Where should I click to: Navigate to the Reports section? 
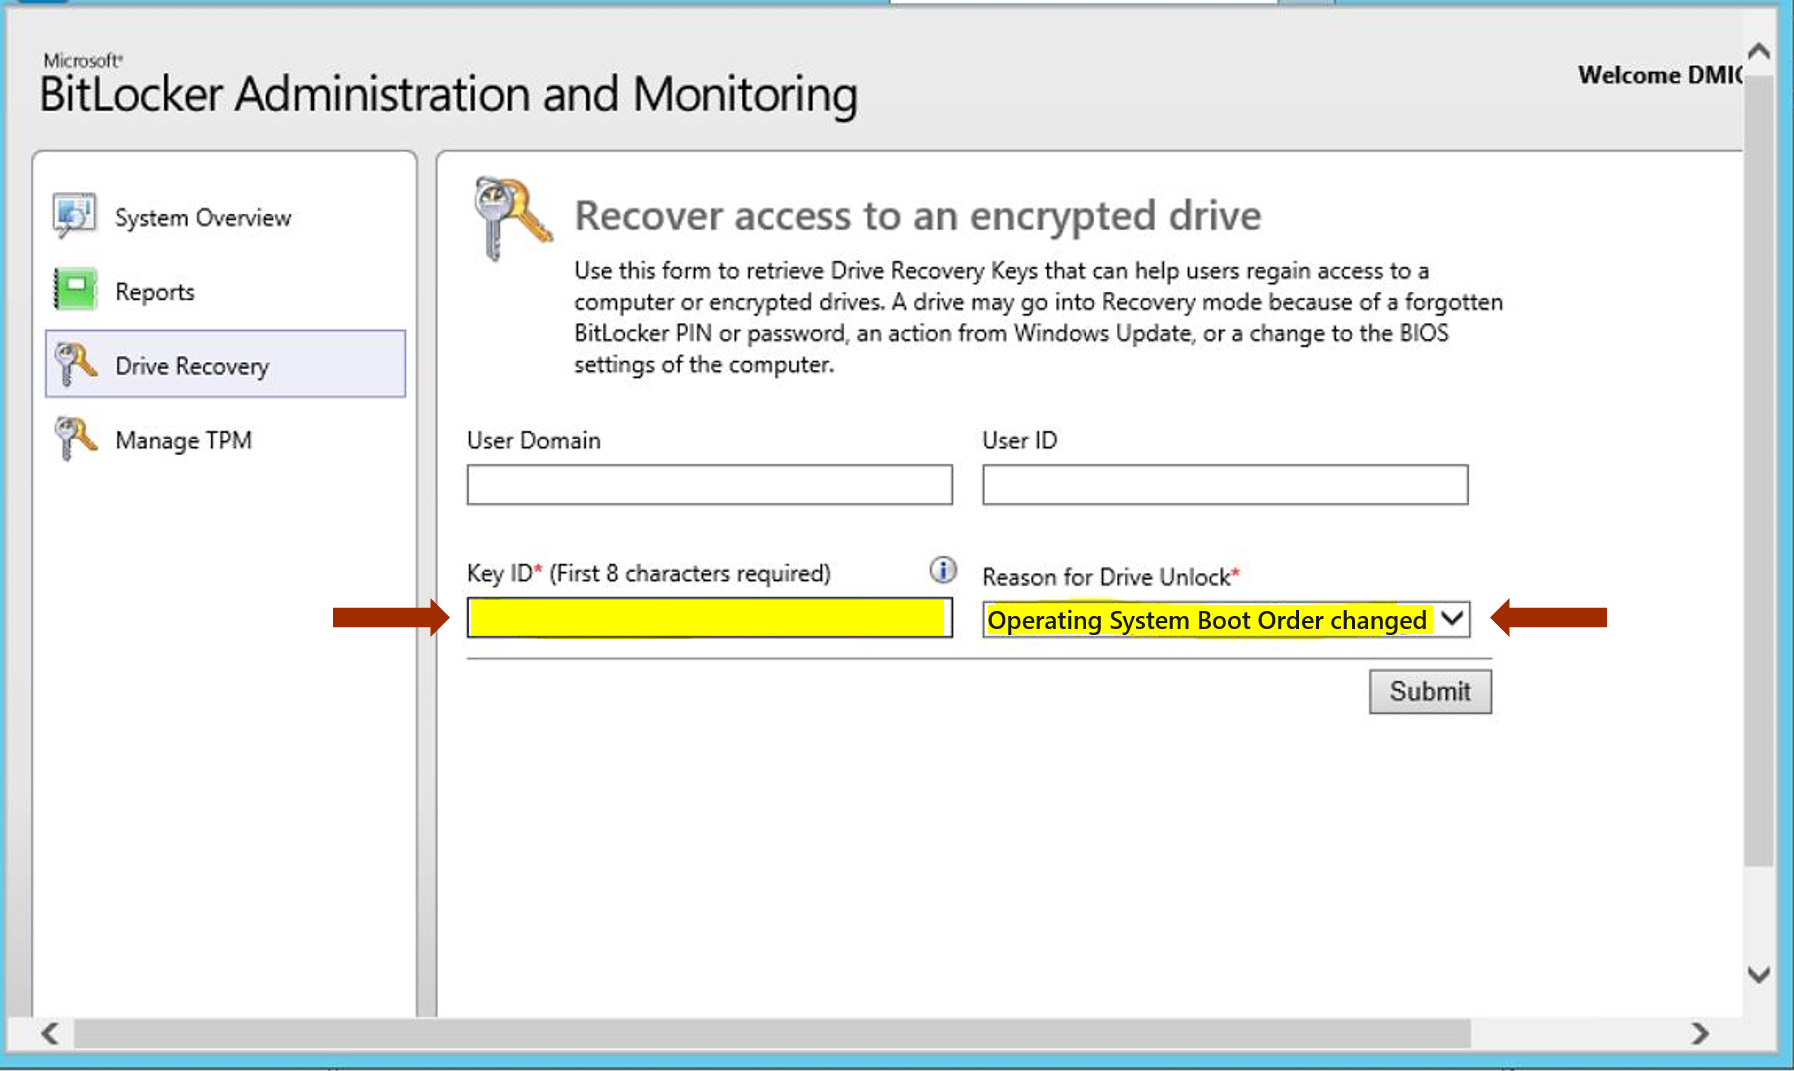coord(154,290)
